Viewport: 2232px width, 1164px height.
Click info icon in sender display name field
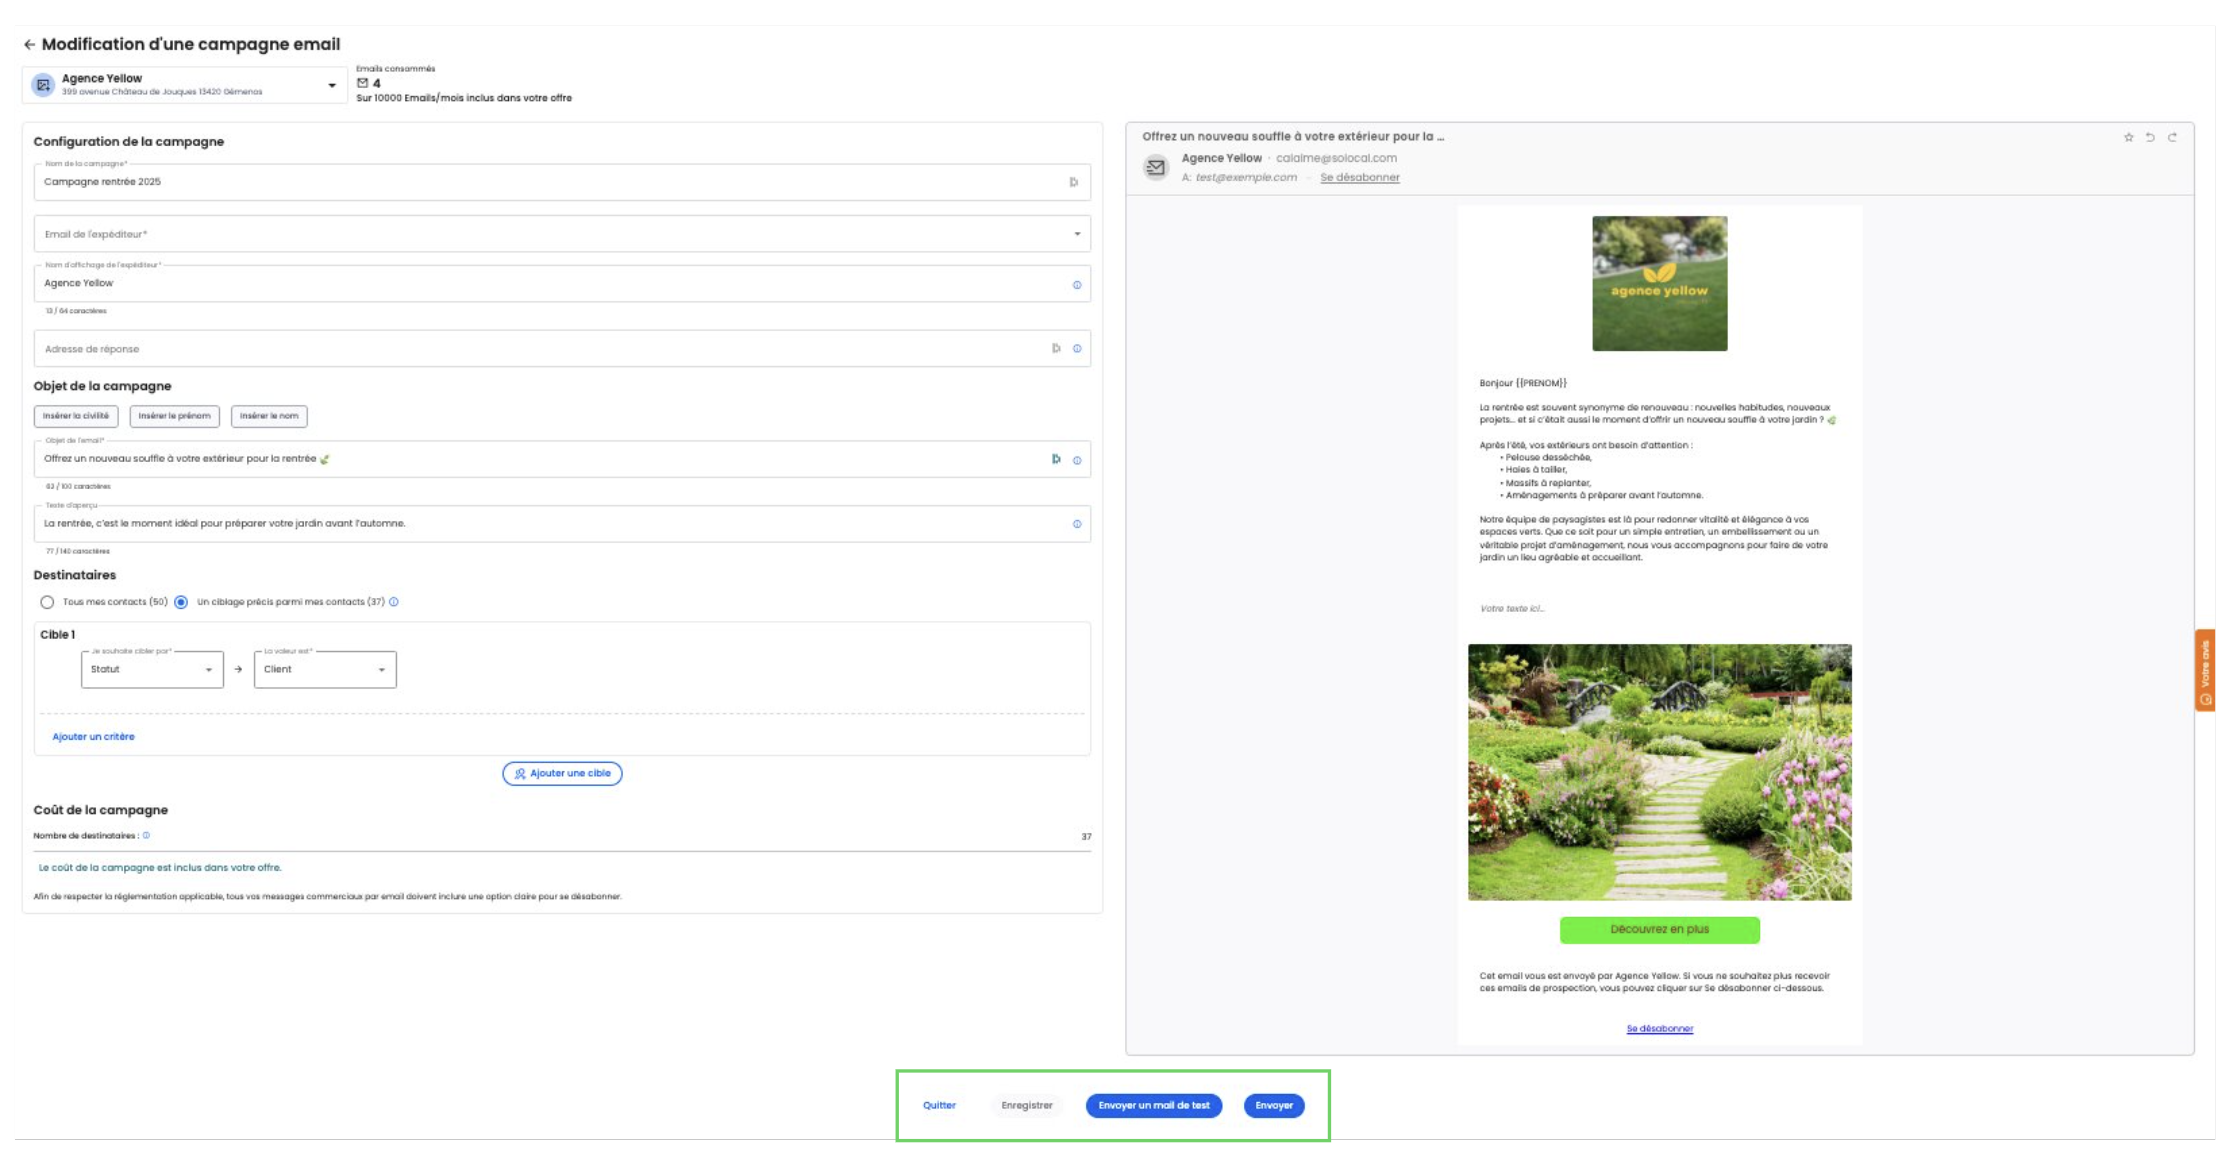(x=1077, y=285)
